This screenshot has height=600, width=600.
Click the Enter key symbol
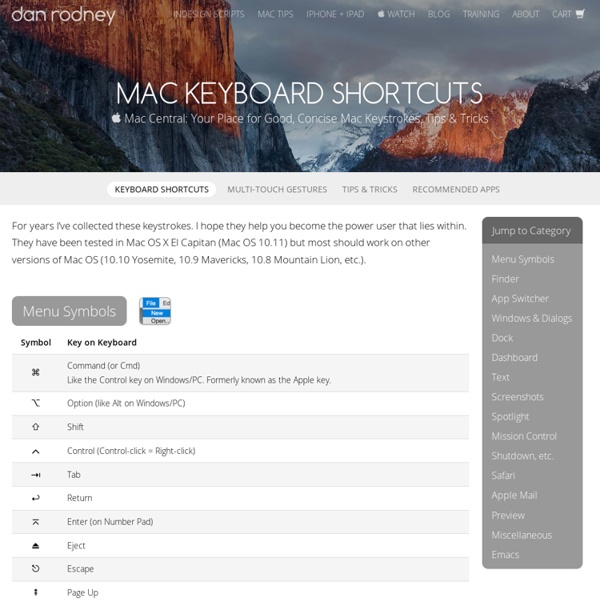(x=36, y=522)
